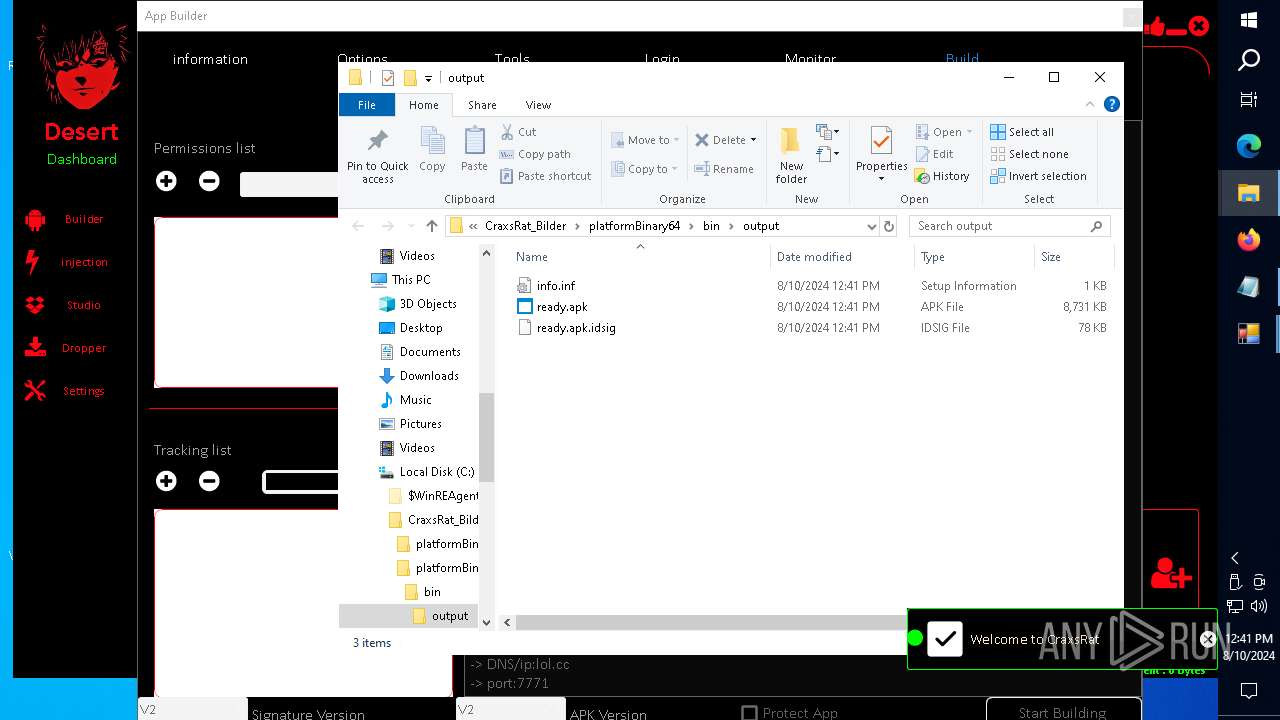Open Signature Version V2 dropdown
The height and width of the screenshot is (720, 1280).
pos(192,709)
